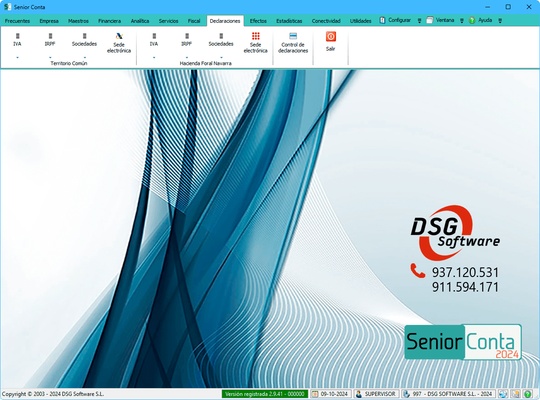Click the SUPERVISOR user label

[380, 394]
